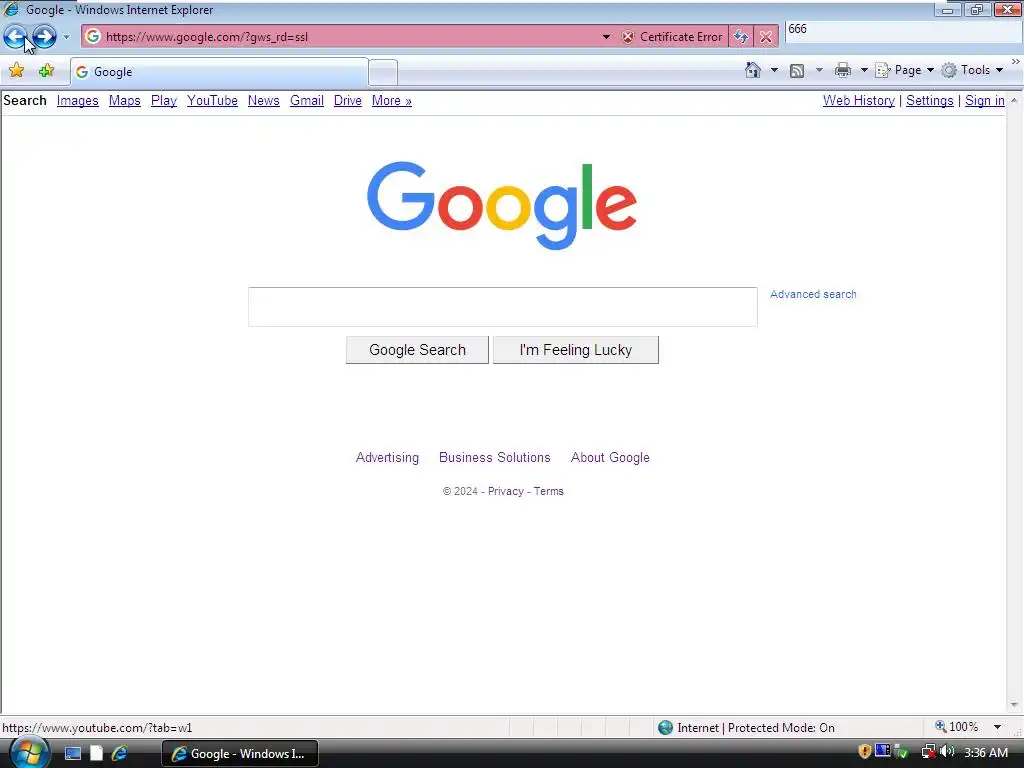The height and width of the screenshot is (768, 1024).
Task: Open the About Google footer link
Action: [610, 458]
